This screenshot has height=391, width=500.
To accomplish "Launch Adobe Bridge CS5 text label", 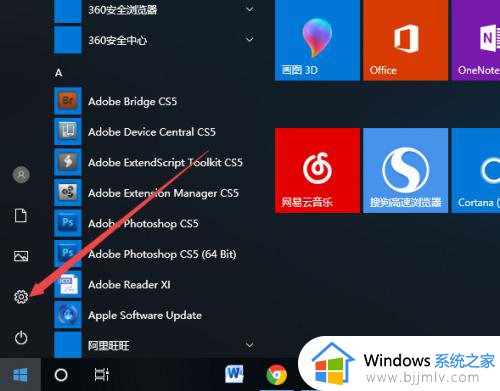I will tap(133, 101).
